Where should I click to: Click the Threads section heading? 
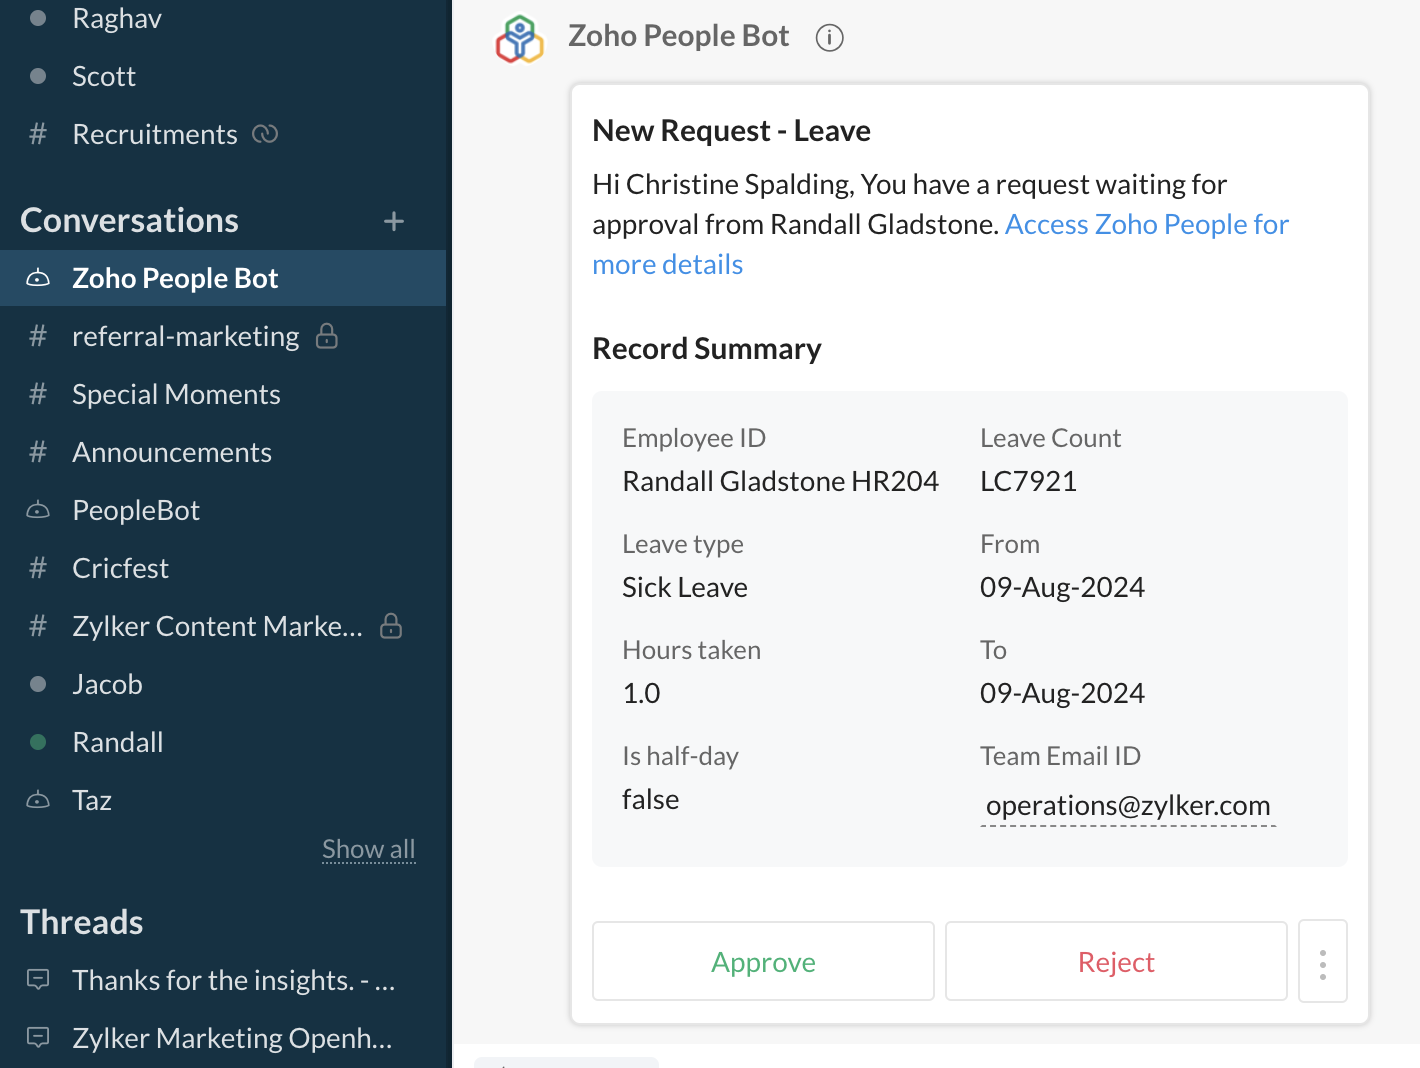point(82,922)
